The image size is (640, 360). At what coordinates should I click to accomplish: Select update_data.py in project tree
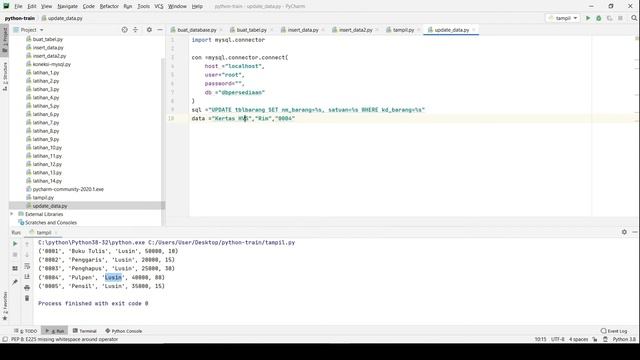(50, 206)
